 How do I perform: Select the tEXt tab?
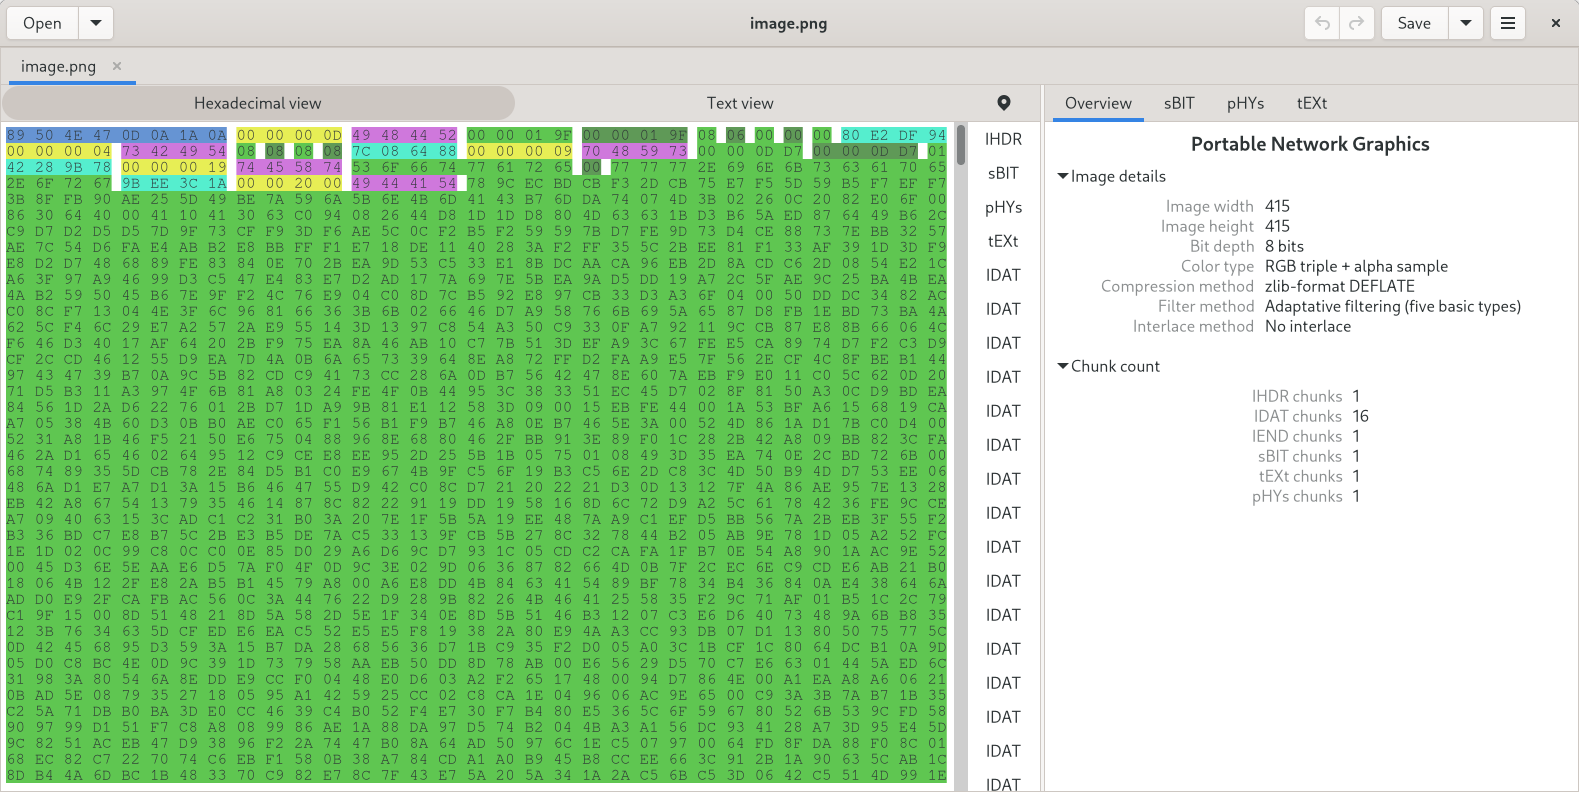(x=1312, y=103)
